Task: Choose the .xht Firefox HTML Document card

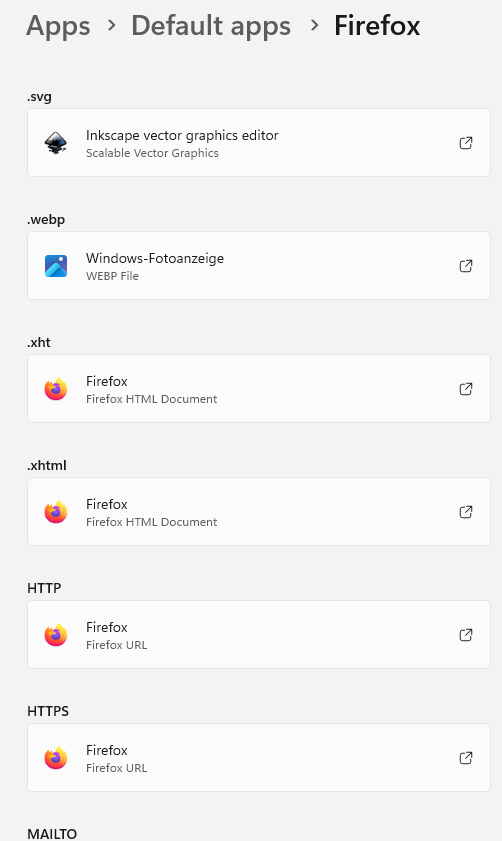Action: [x=259, y=388]
